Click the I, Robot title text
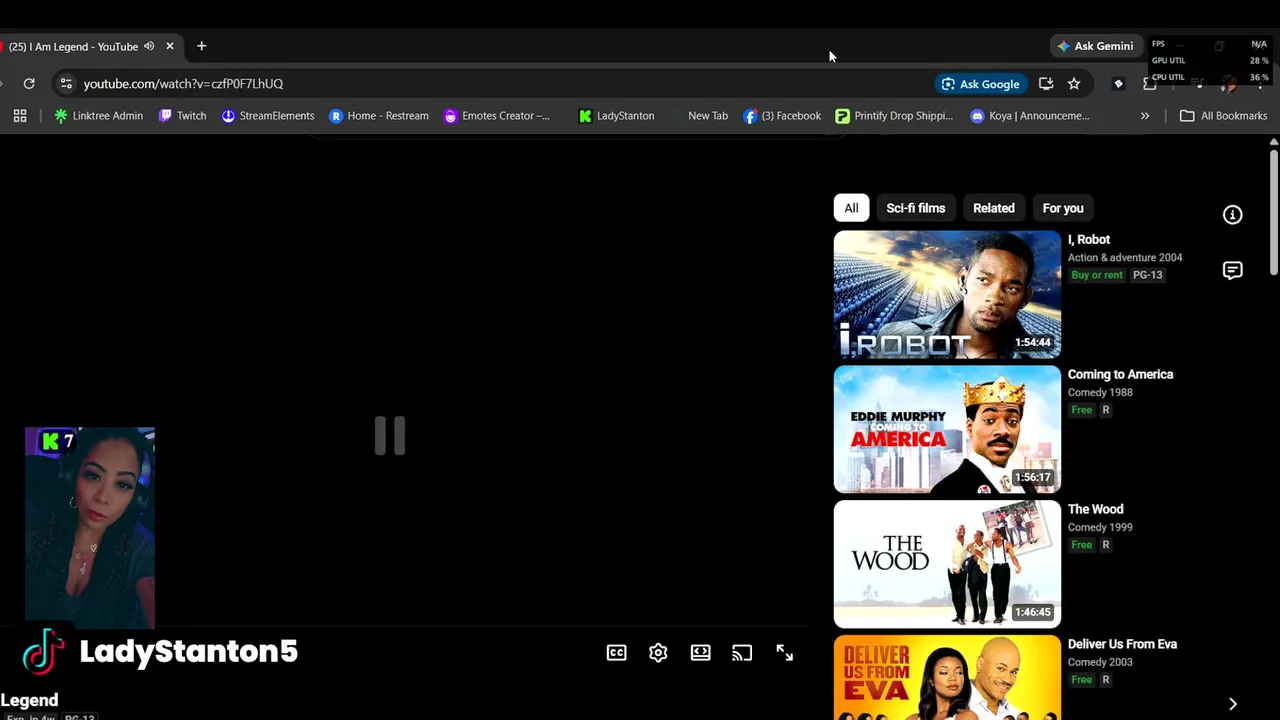Screen dimensions: 1280x720 point(1089,240)
